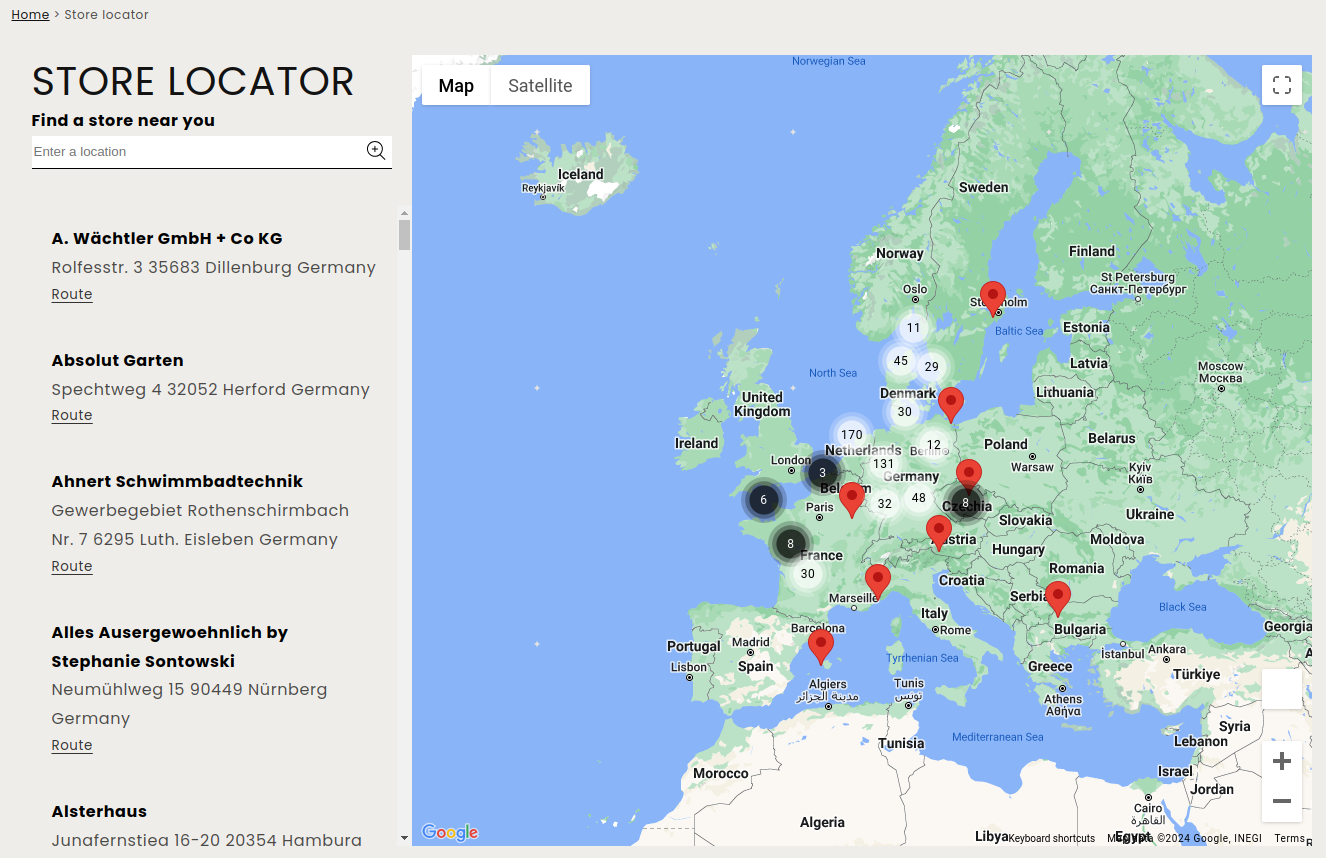Open the 29 store cluster marker

932,367
